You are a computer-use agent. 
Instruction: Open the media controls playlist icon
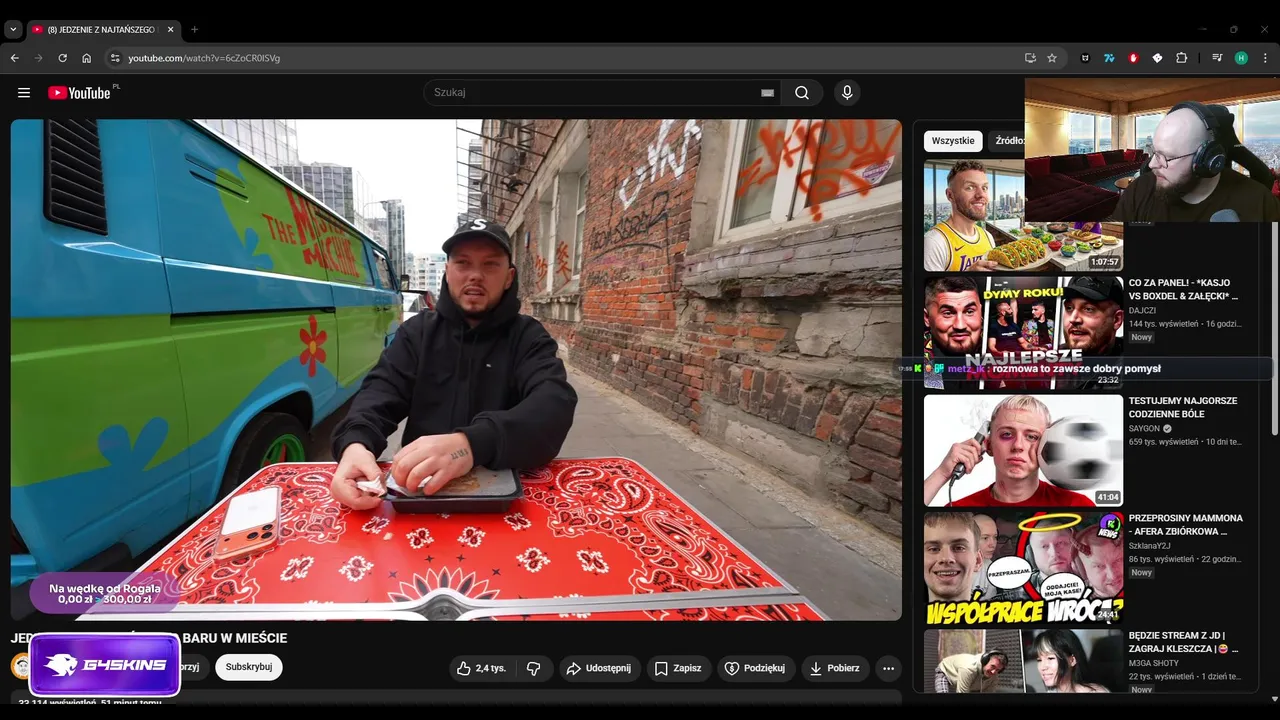click(1217, 58)
